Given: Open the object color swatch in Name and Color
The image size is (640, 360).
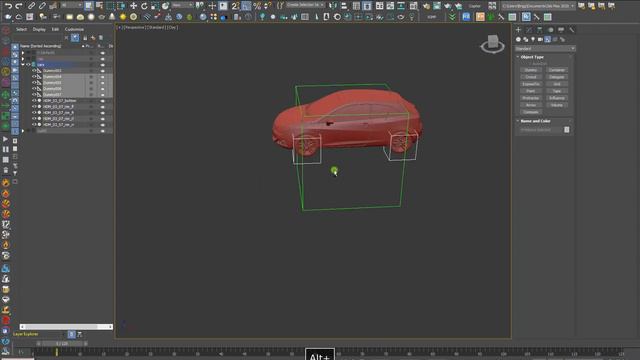Looking at the screenshot, I should click(x=567, y=130).
